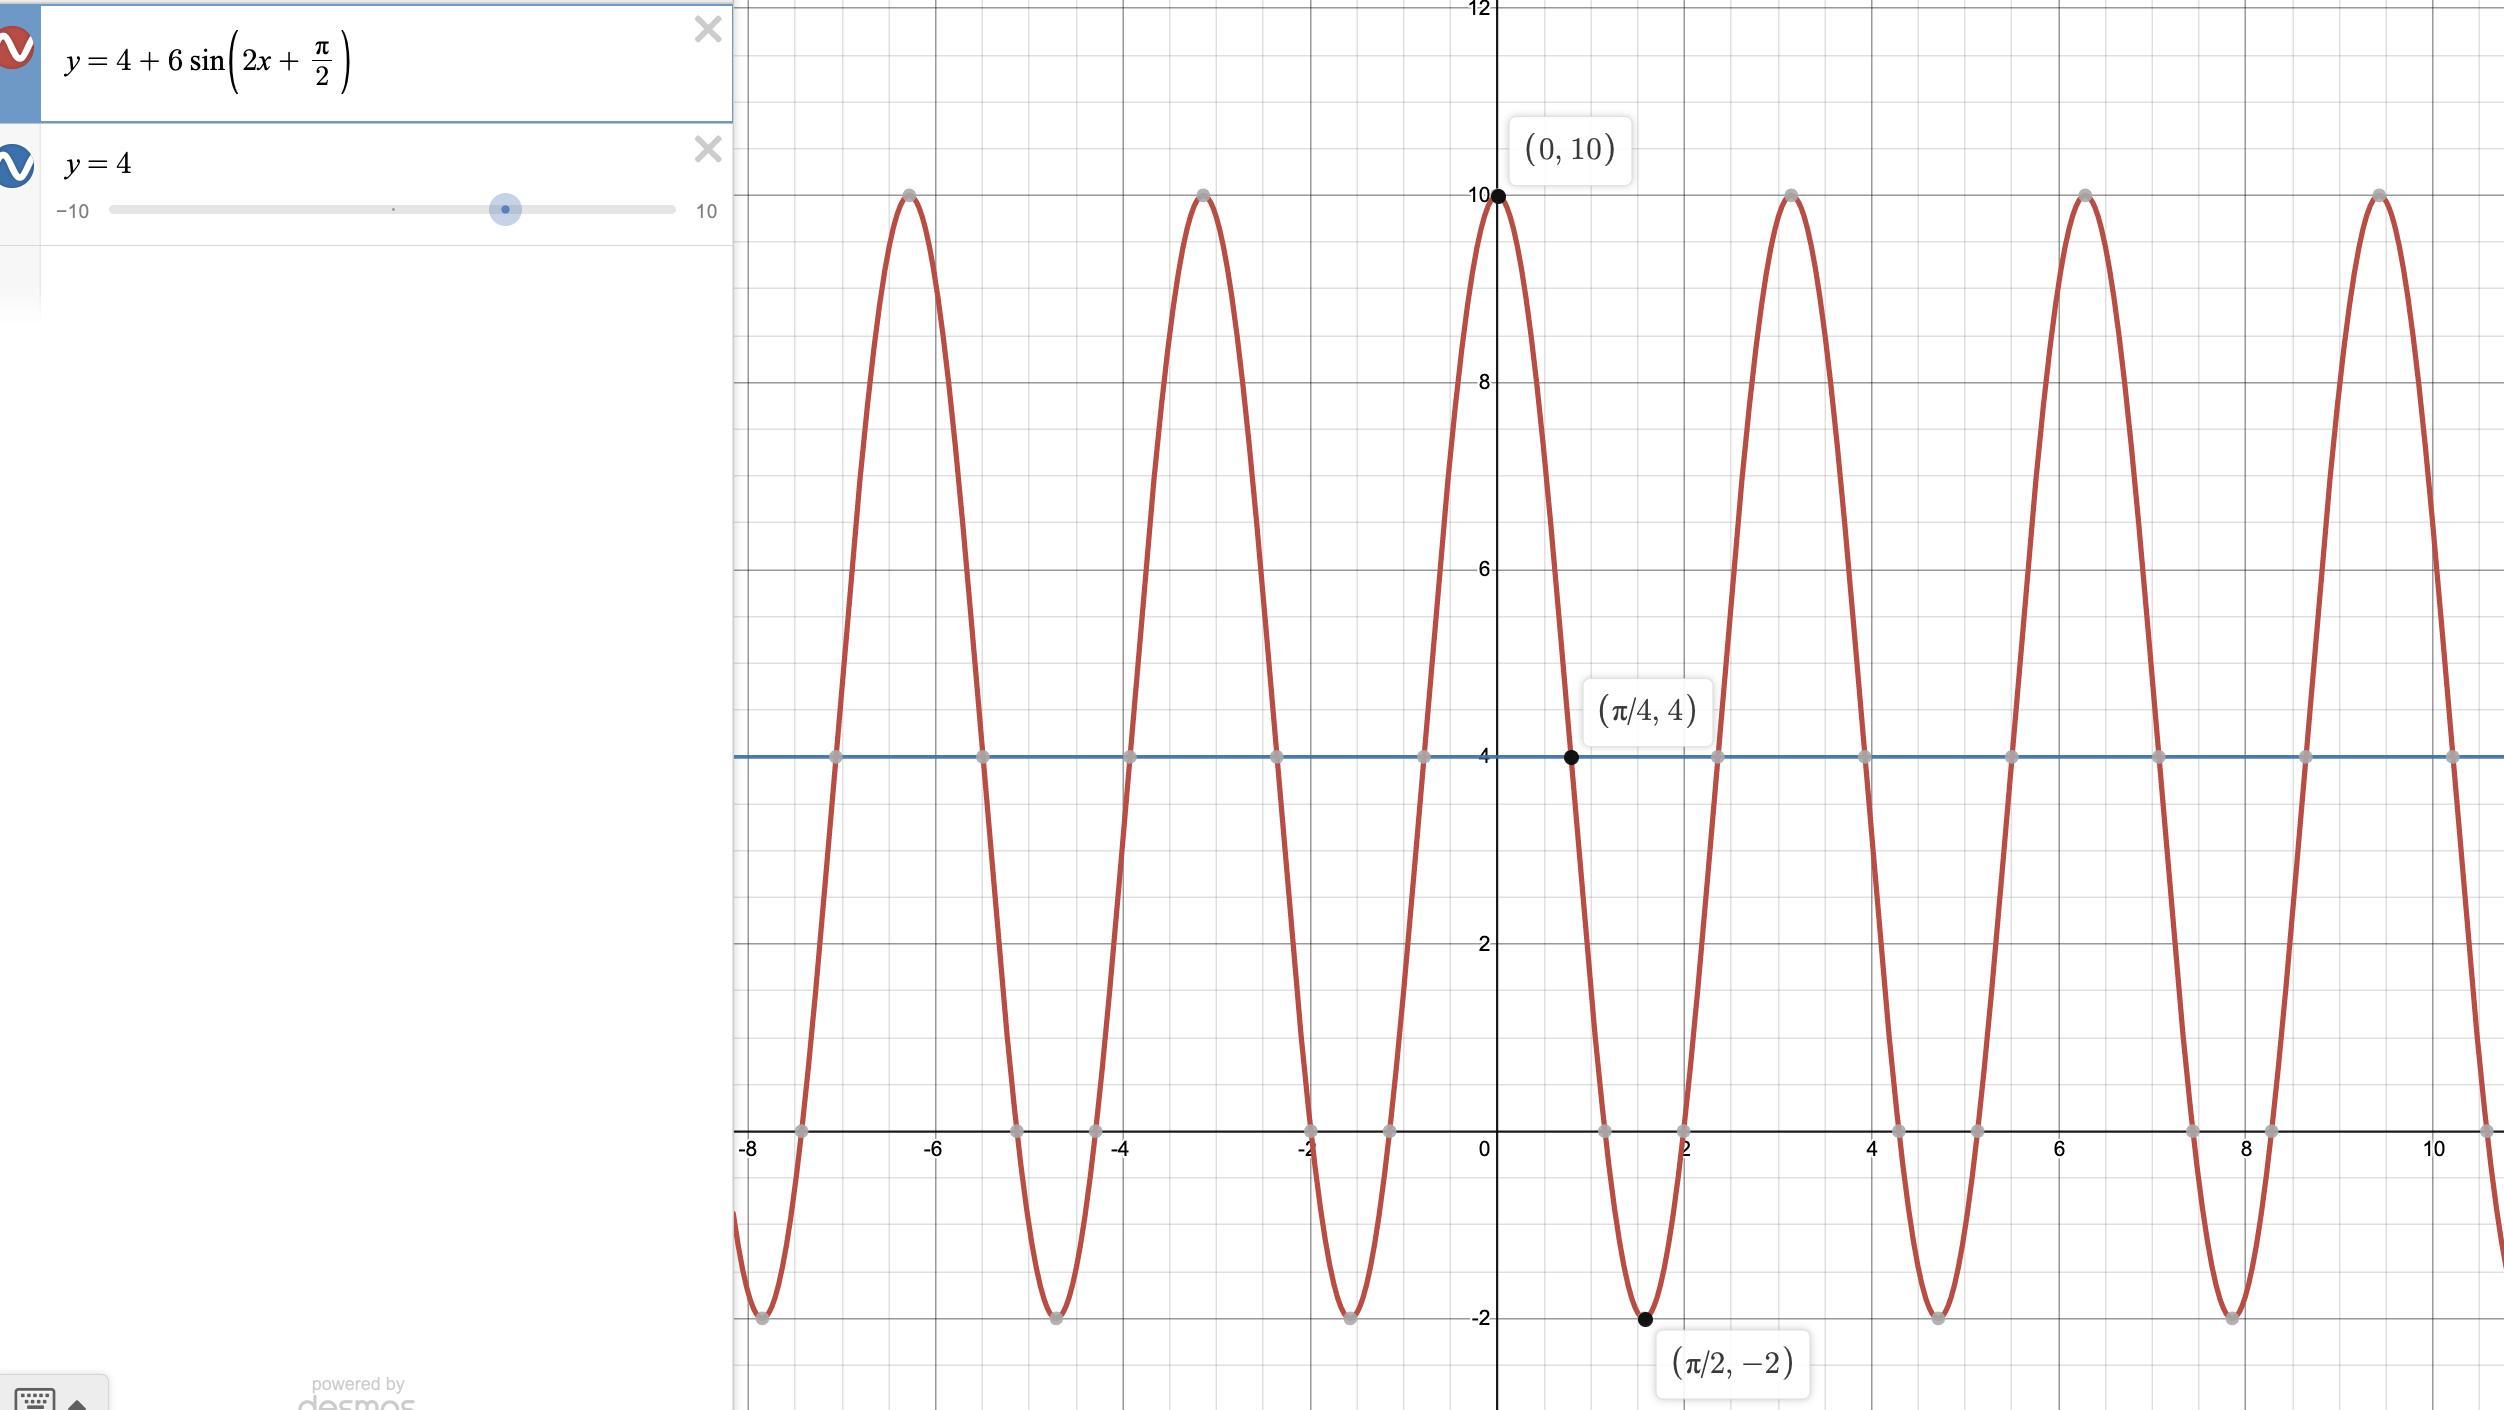Expand keypad with the up arrow beside keyboard
This screenshot has width=2504, height=1410.
(77, 1403)
